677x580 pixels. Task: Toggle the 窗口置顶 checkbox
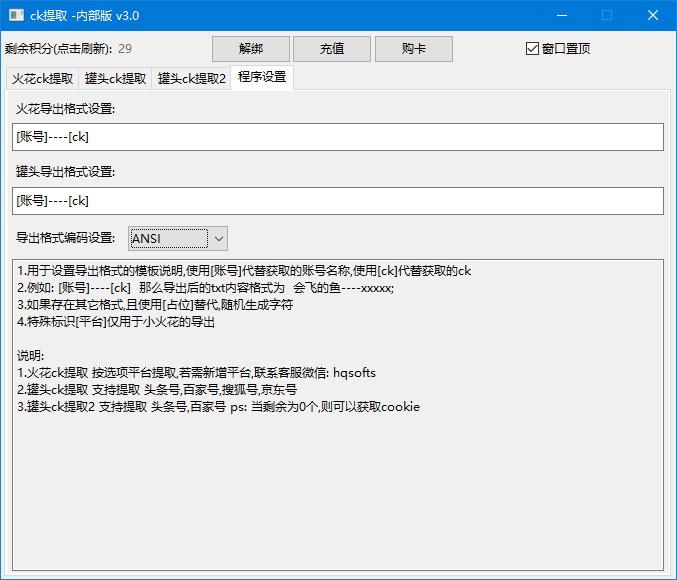coord(532,48)
